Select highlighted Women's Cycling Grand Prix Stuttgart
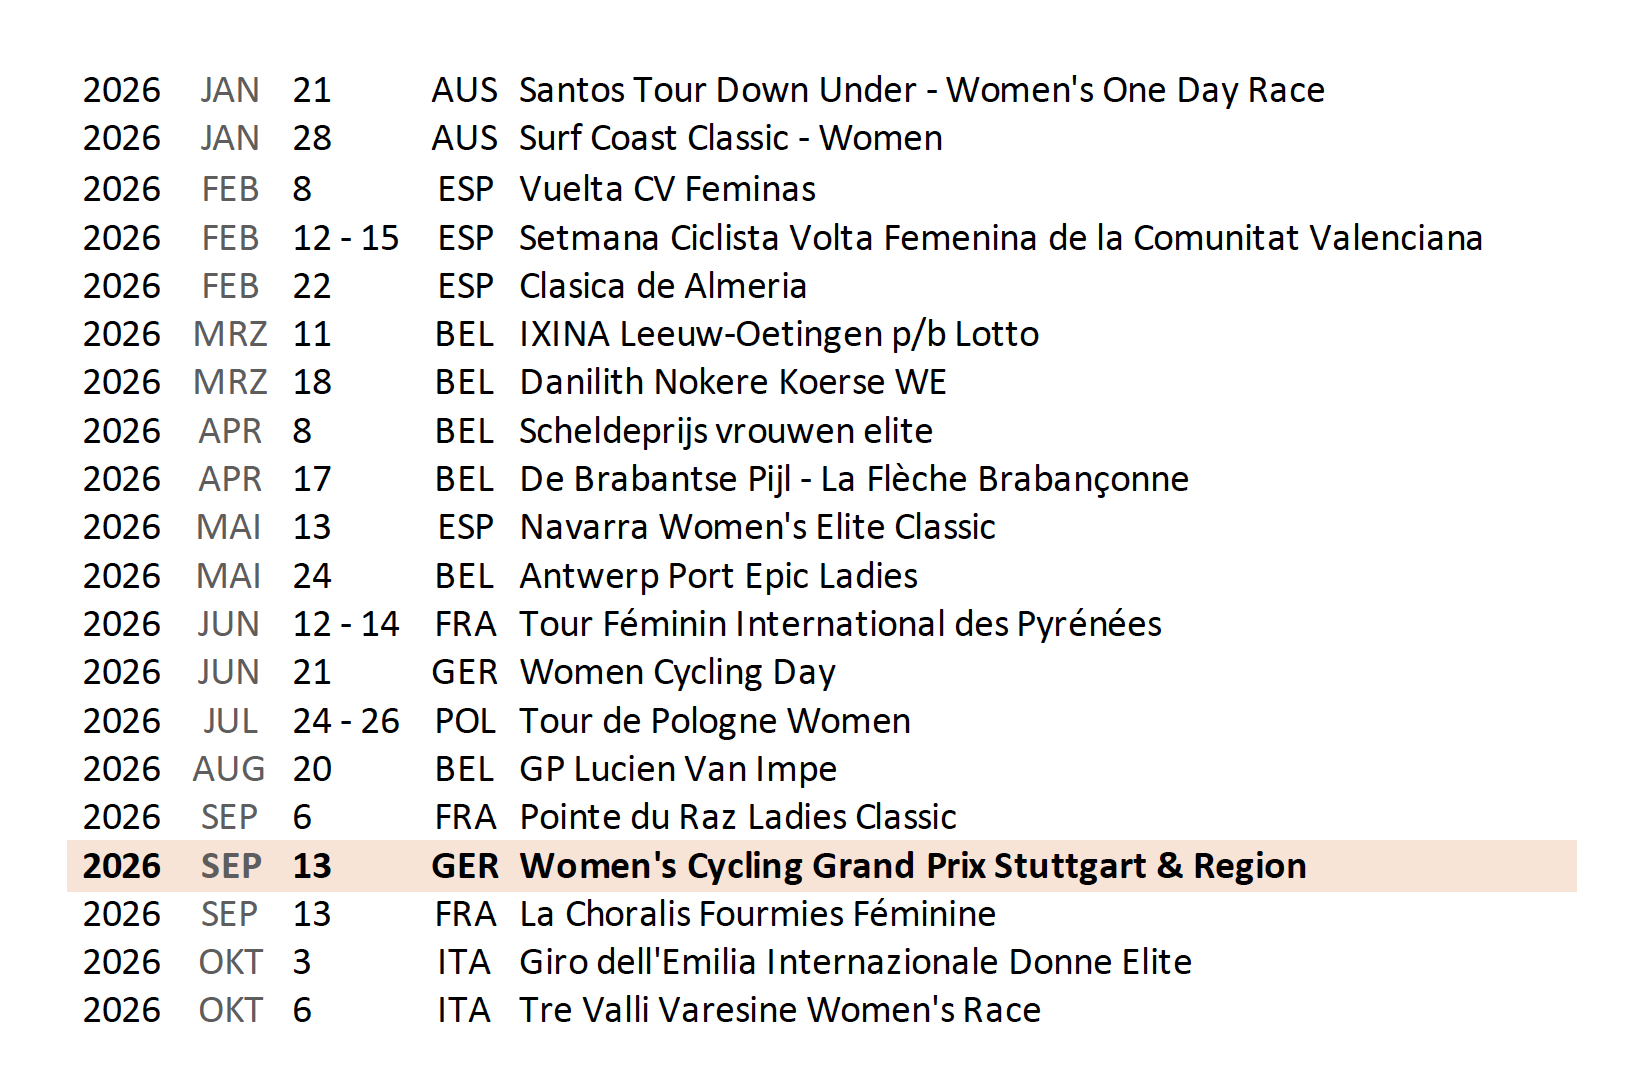1644x1088 pixels. click(912, 866)
